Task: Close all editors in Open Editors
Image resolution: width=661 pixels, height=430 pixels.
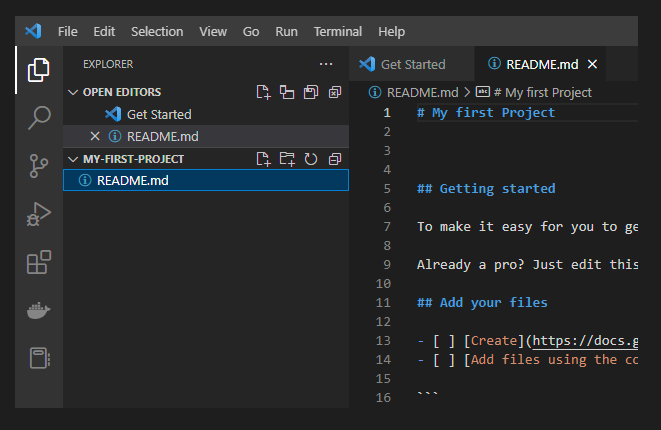Action: pos(335,92)
